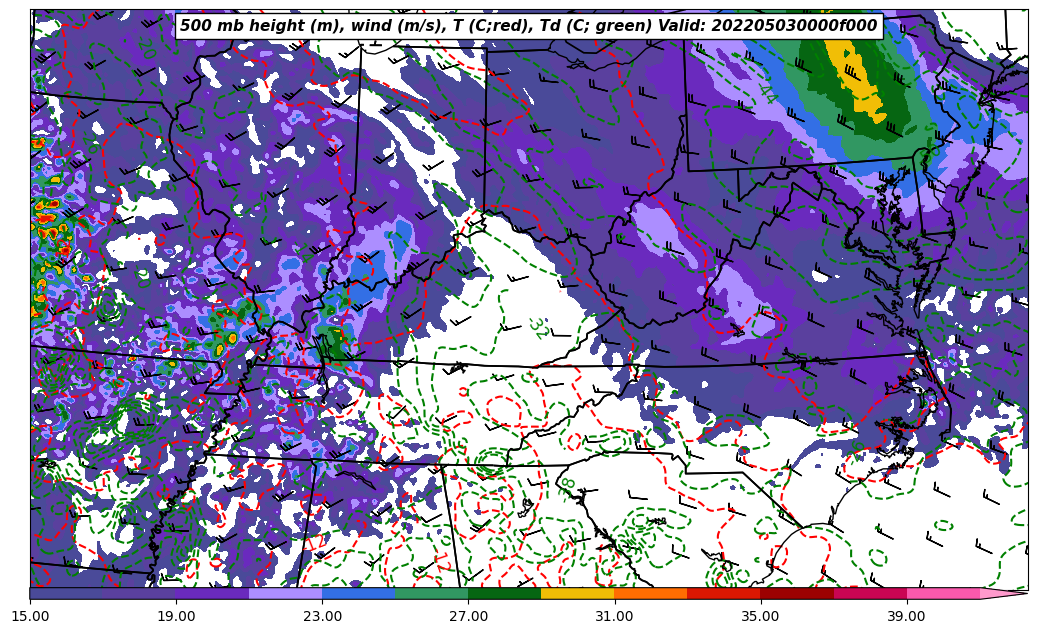
Task: Click the 35.00 colorbar tick label
Action: click(760, 616)
